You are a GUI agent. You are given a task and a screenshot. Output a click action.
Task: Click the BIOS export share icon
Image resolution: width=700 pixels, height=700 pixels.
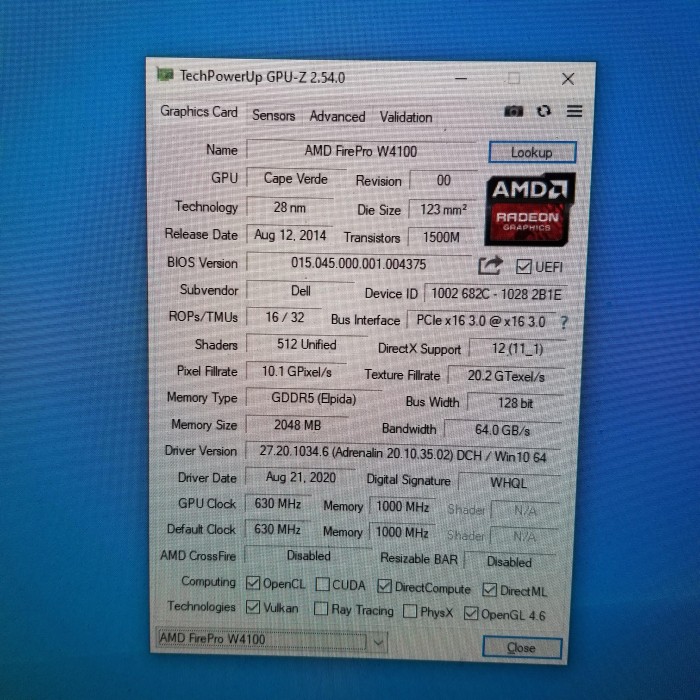490,265
